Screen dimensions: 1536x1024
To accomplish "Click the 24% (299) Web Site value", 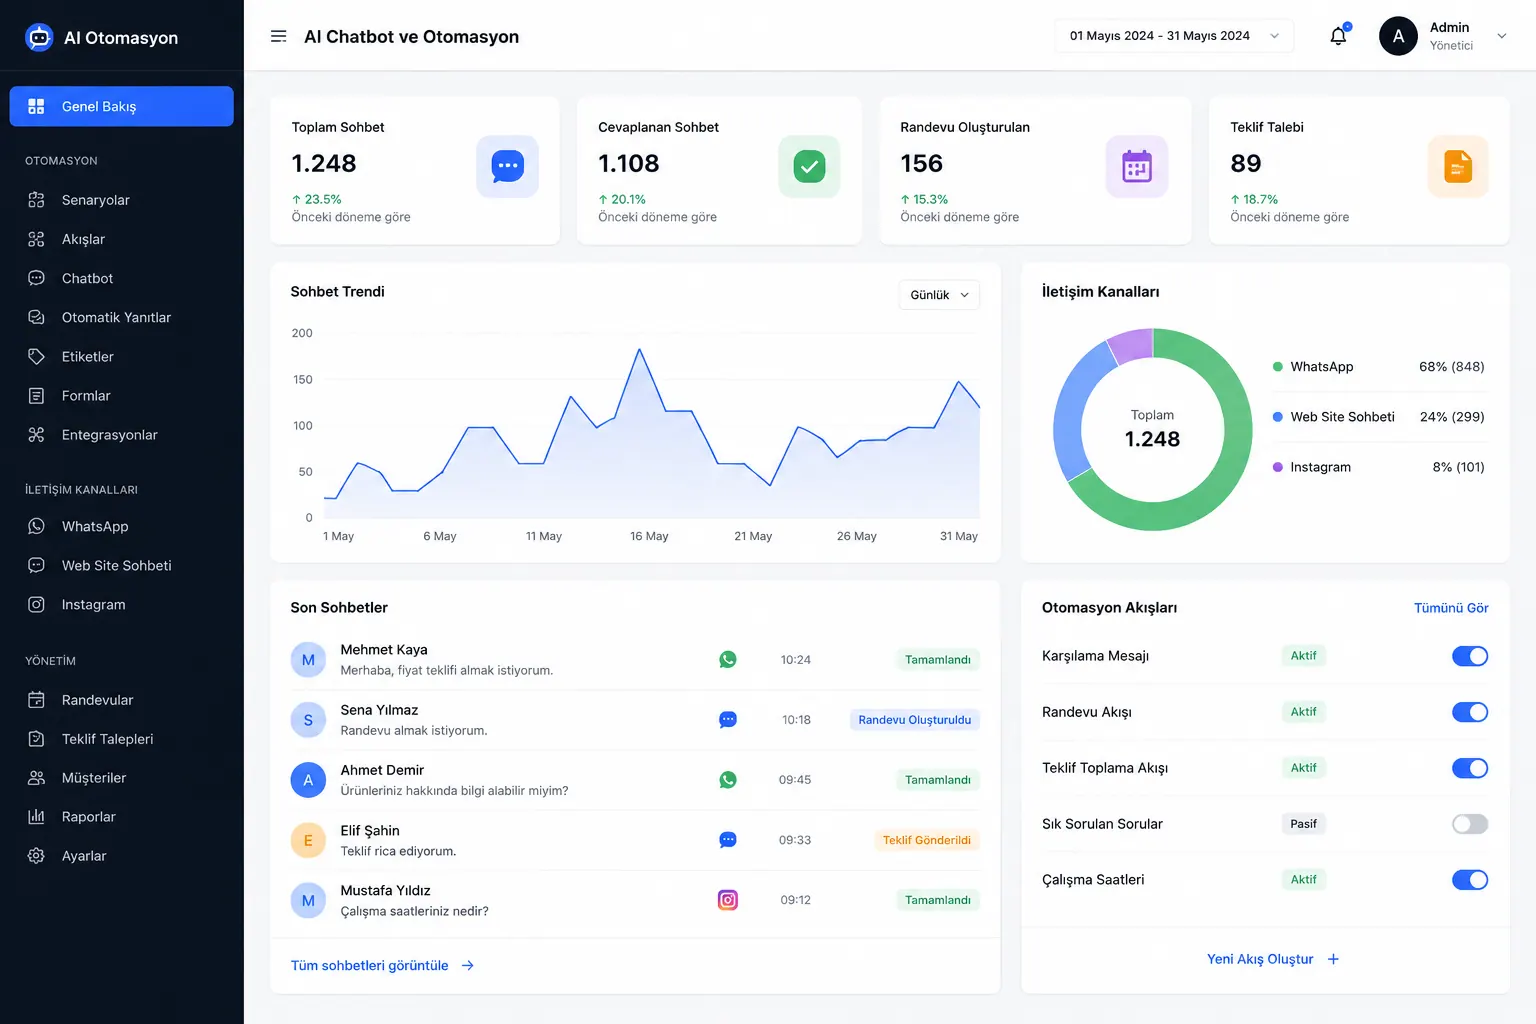I will pyautogui.click(x=1452, y=417).
